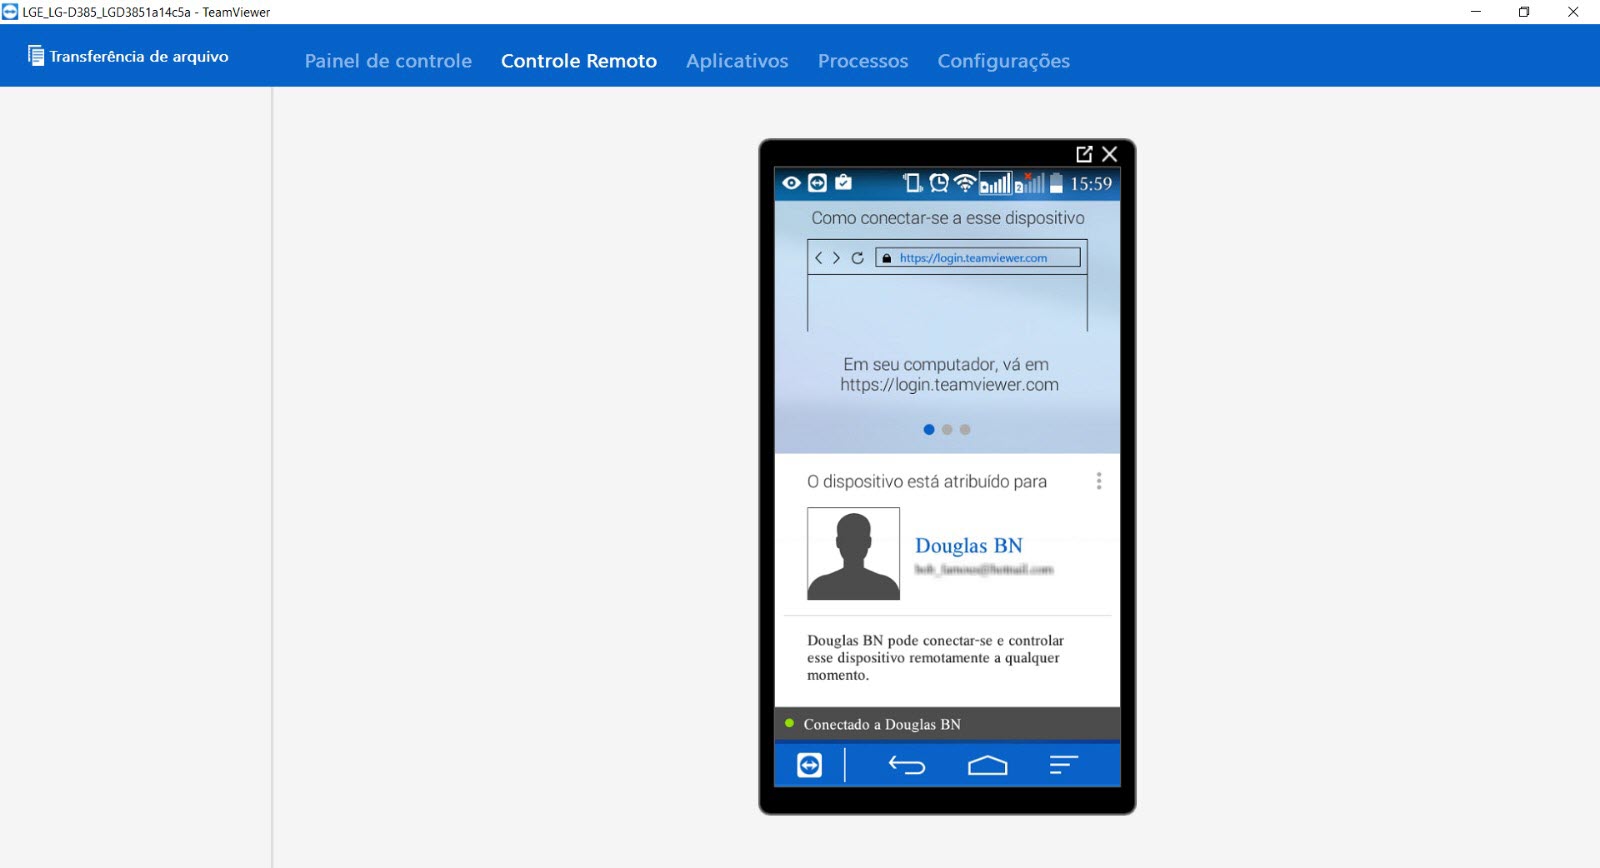Close the remote phone screen view
Viewport: 1600px width, 868px height.
[1110, 154]
